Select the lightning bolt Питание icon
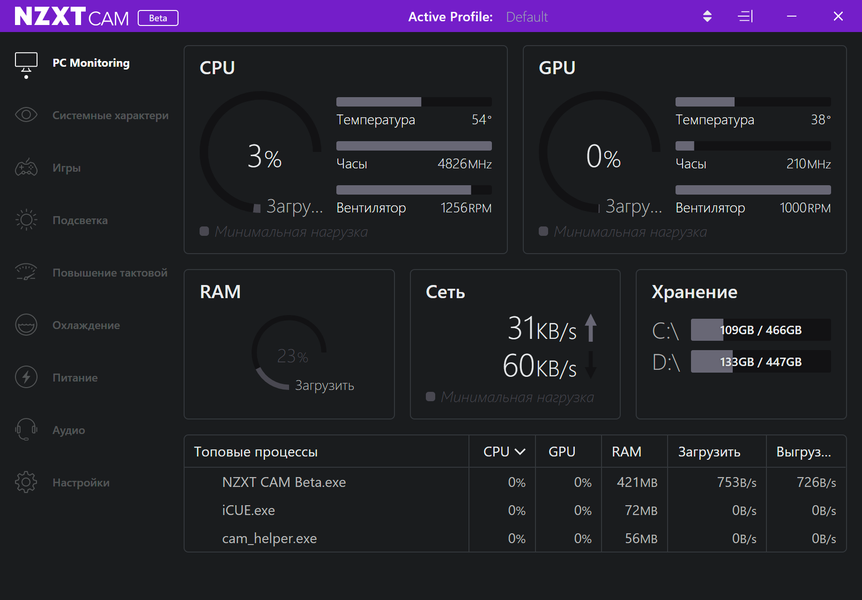This screenshot has height=600, width=862. point(26,378)
